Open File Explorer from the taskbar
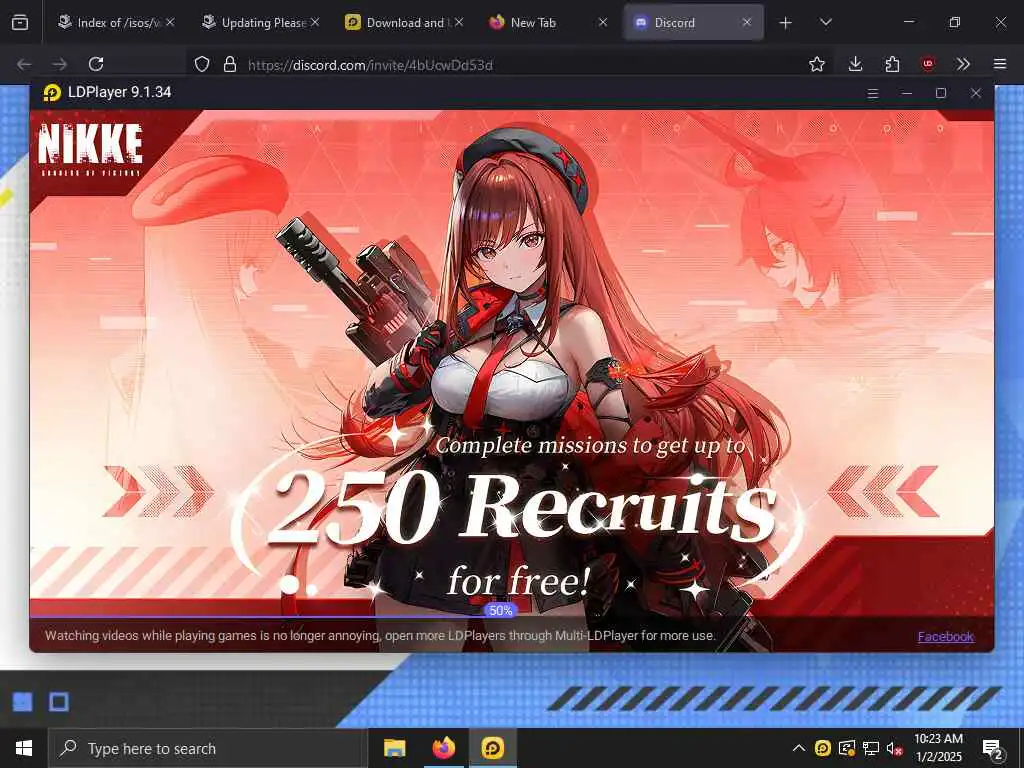Screen dimensions: 1024x768 coord(394,748)
